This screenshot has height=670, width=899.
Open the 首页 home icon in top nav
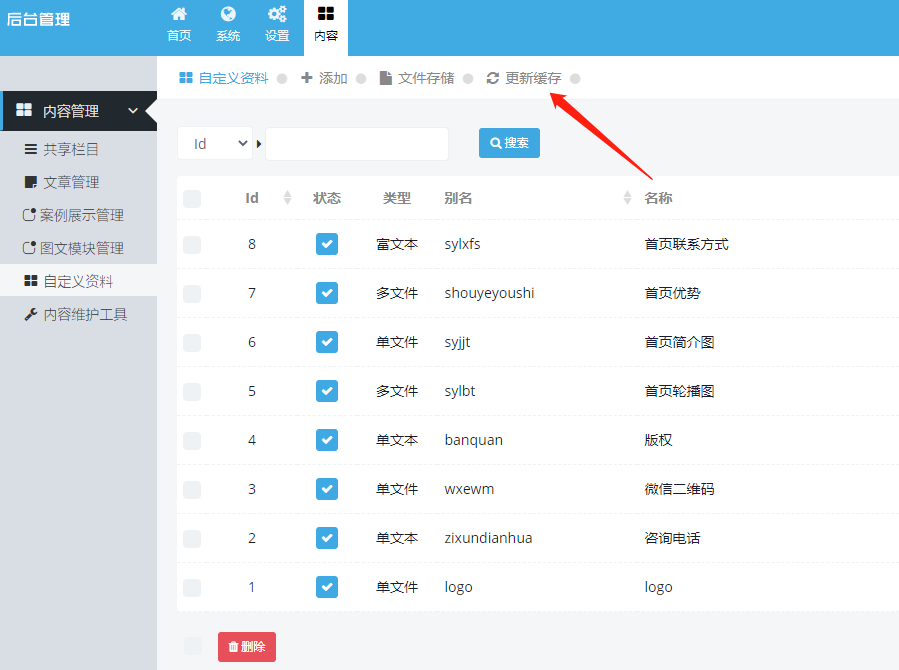(x=179, y=14)
